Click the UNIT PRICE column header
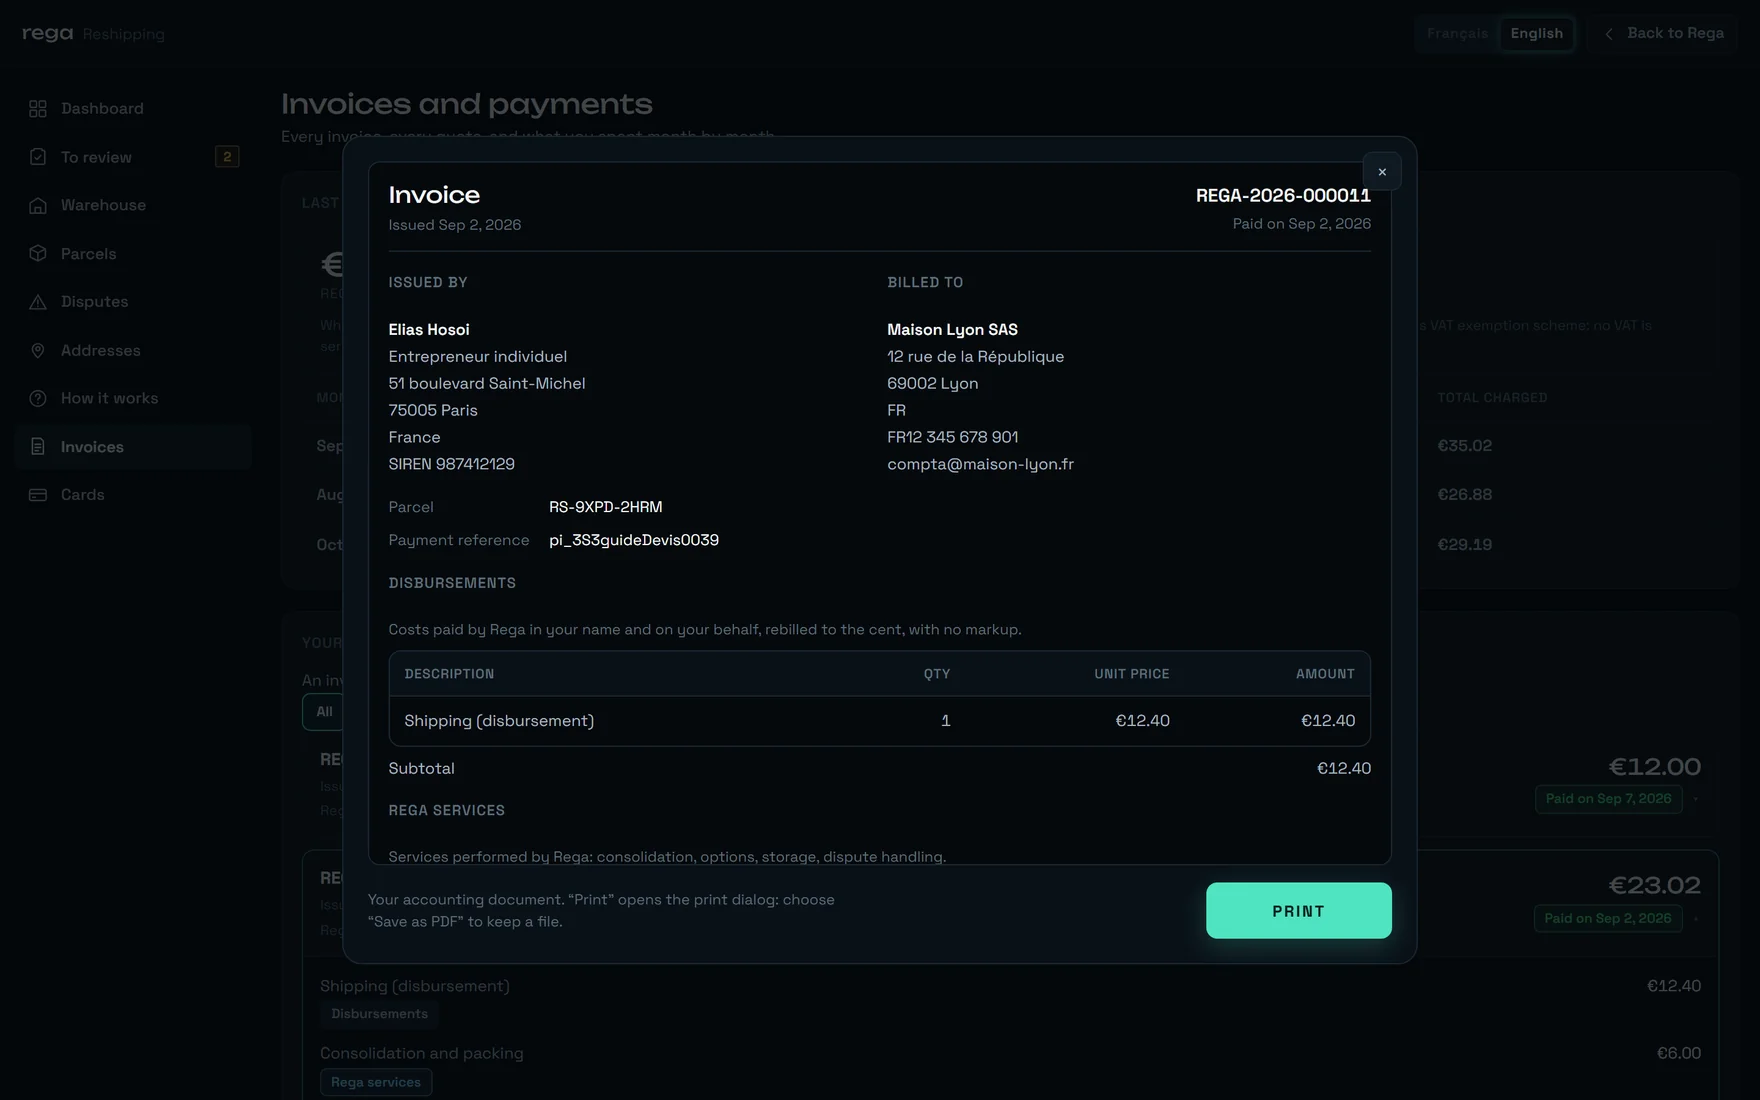Viewport: 1760px width, 1100px height. click(x=1131, y=674)
